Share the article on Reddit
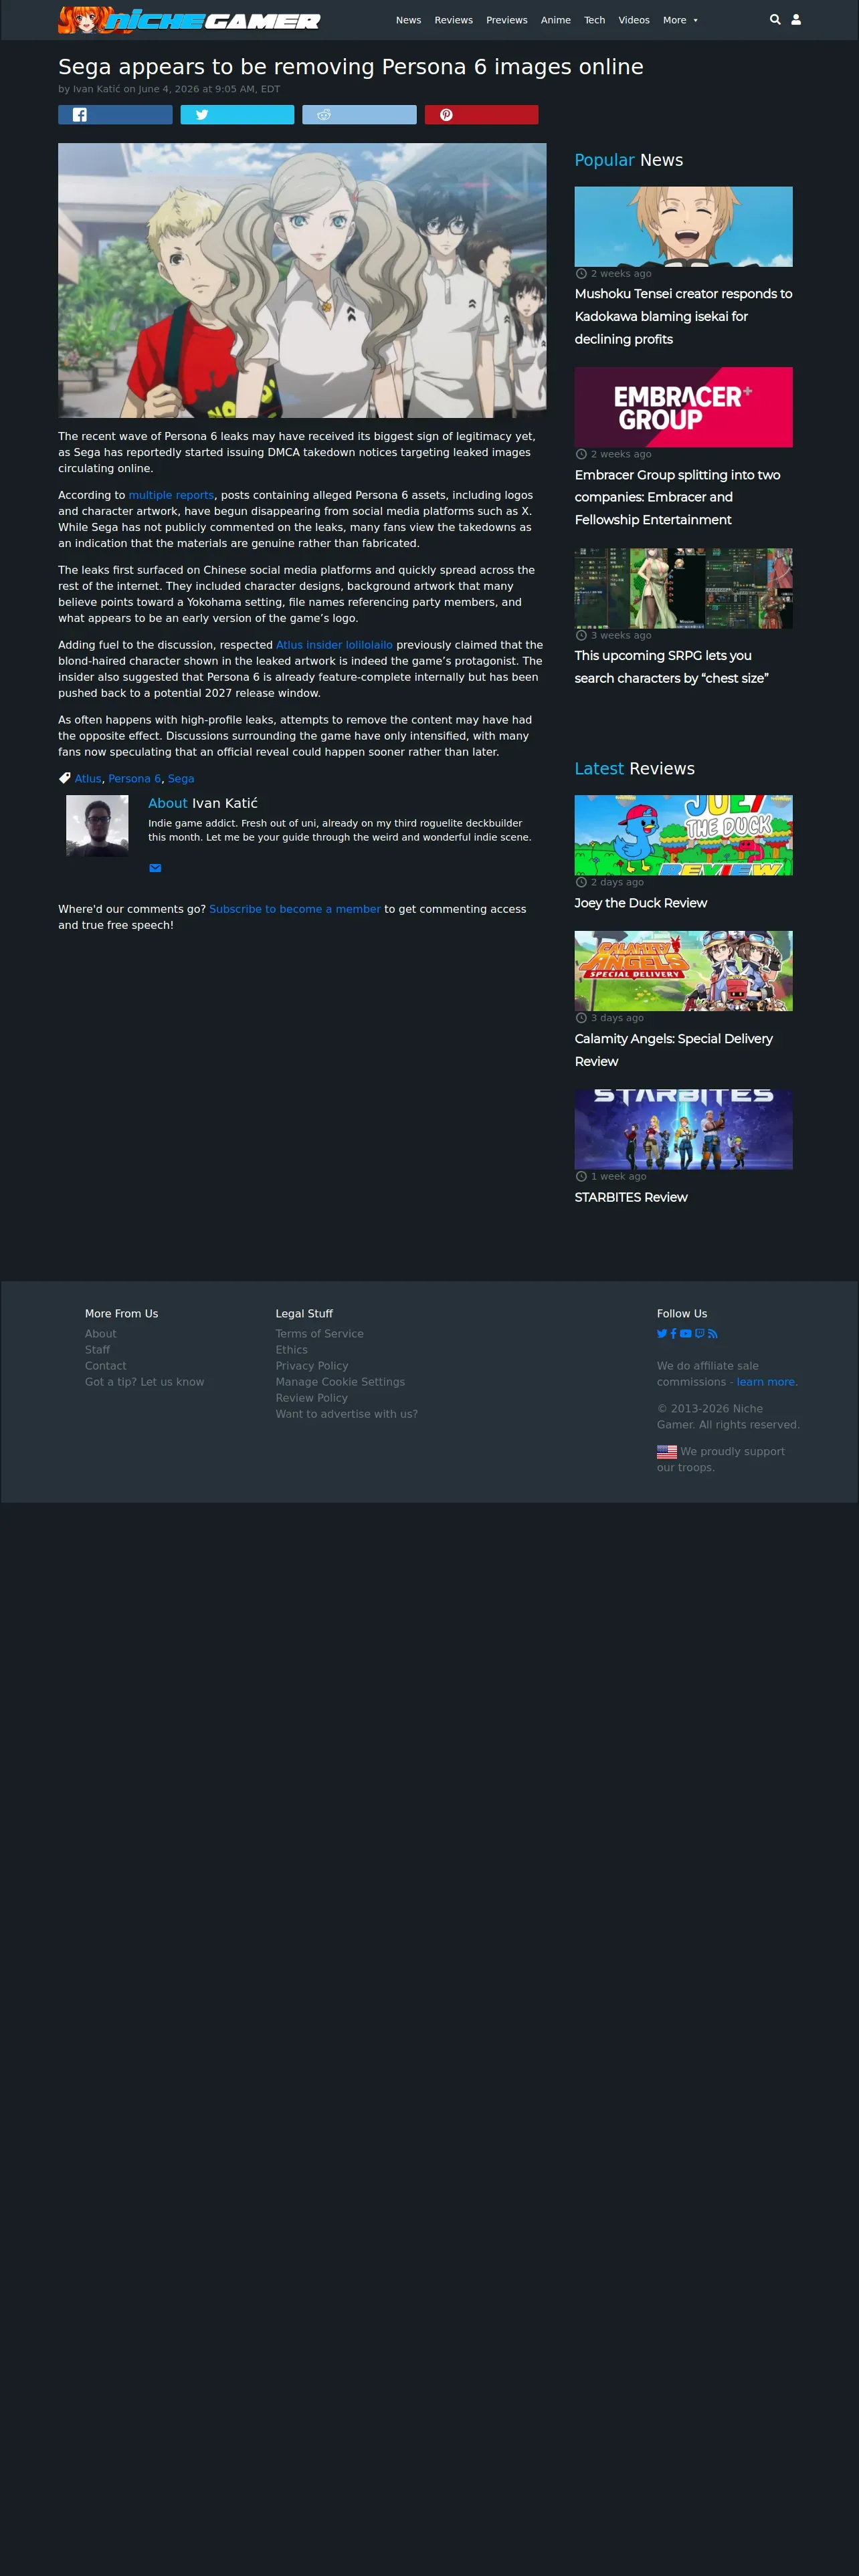This screenshot has height=2576, width=859. [x=359, y=115]
